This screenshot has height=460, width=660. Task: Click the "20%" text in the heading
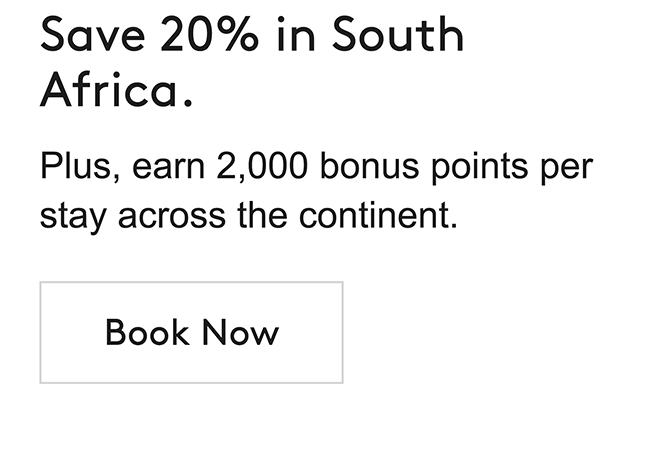point(208,36)
